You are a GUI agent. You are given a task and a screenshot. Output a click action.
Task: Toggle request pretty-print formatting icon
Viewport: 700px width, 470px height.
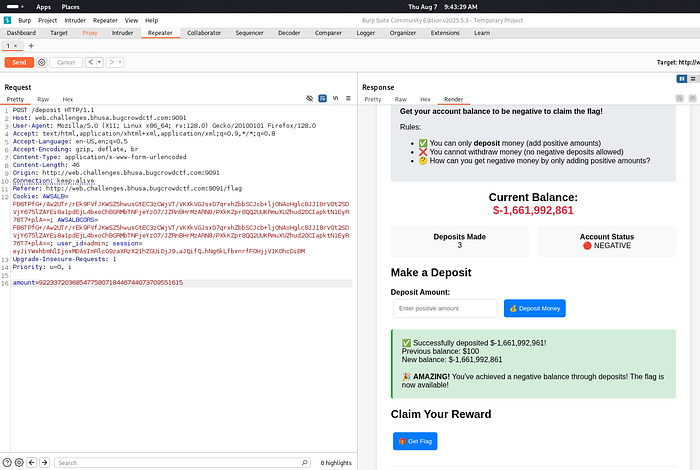click(x=322, y=98)
